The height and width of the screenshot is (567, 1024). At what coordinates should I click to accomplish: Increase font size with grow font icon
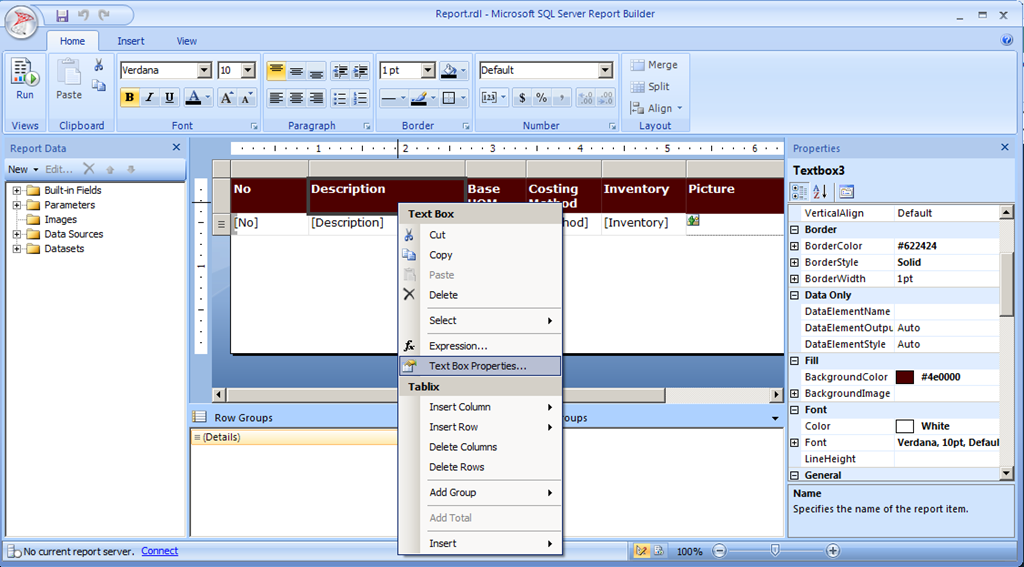pos(227,98)
